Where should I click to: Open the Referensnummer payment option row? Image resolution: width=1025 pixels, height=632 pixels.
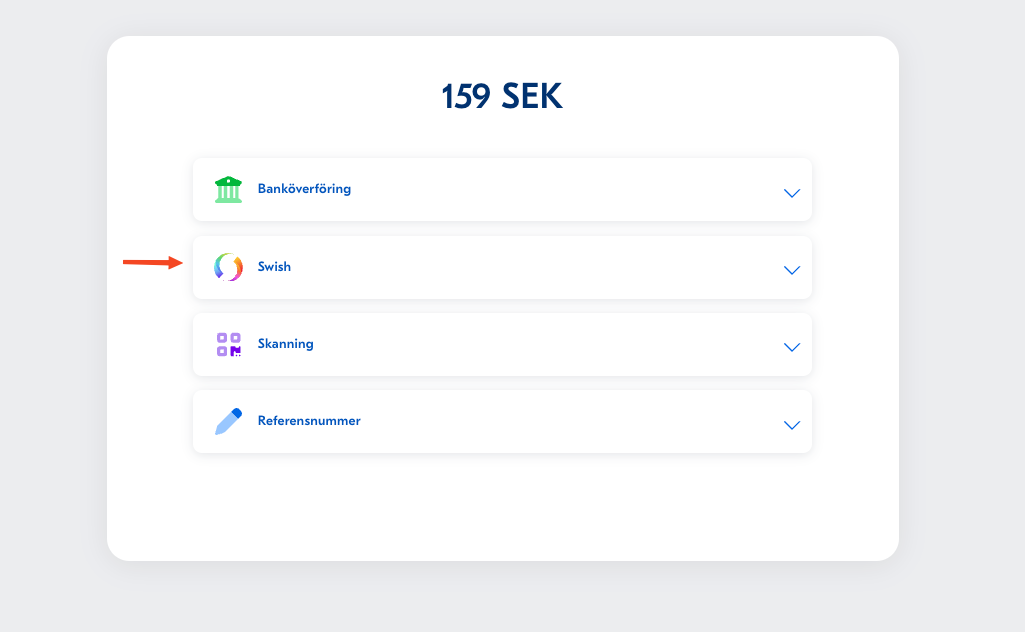502,422
